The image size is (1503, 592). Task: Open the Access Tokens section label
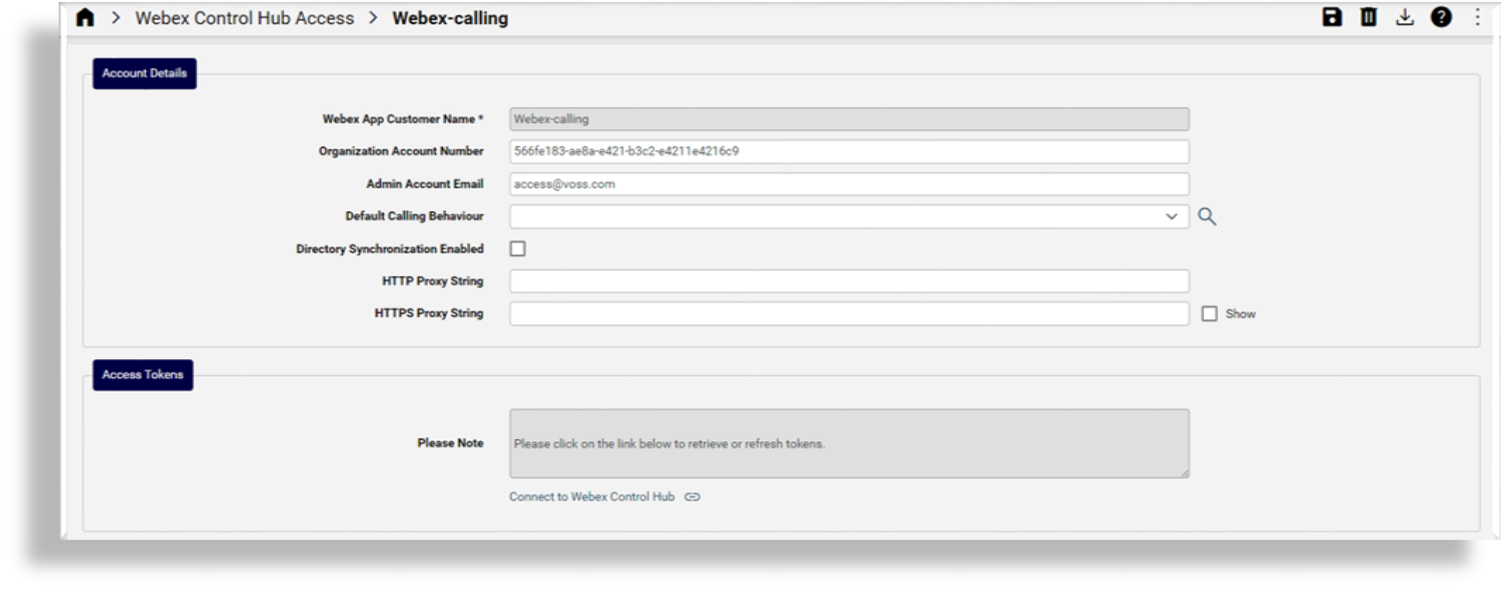[142, 376]
